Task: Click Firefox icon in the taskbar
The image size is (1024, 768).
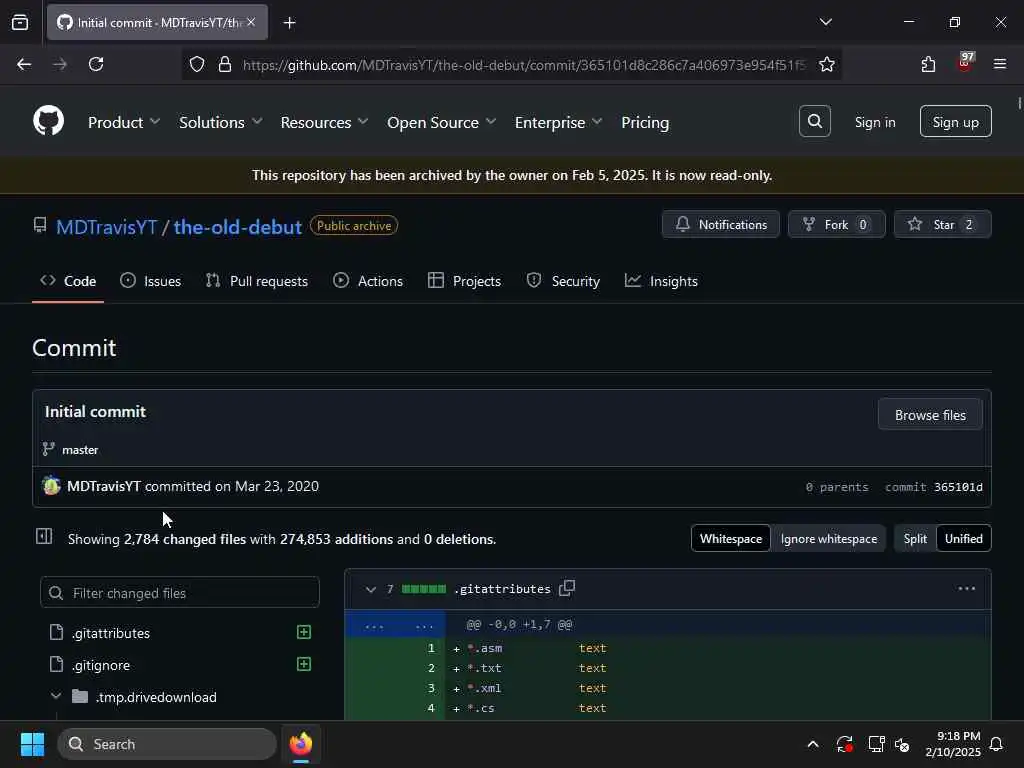Action: pyautogui.click(x=301, y=744)
